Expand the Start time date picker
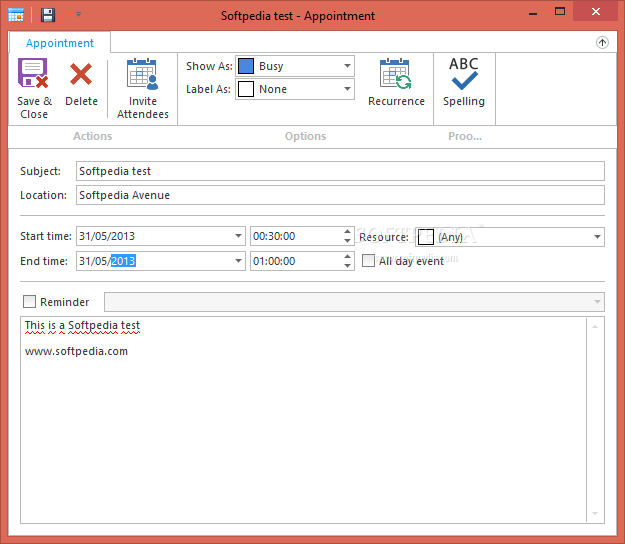The image size is (625, 544). [x=238, y=236]
